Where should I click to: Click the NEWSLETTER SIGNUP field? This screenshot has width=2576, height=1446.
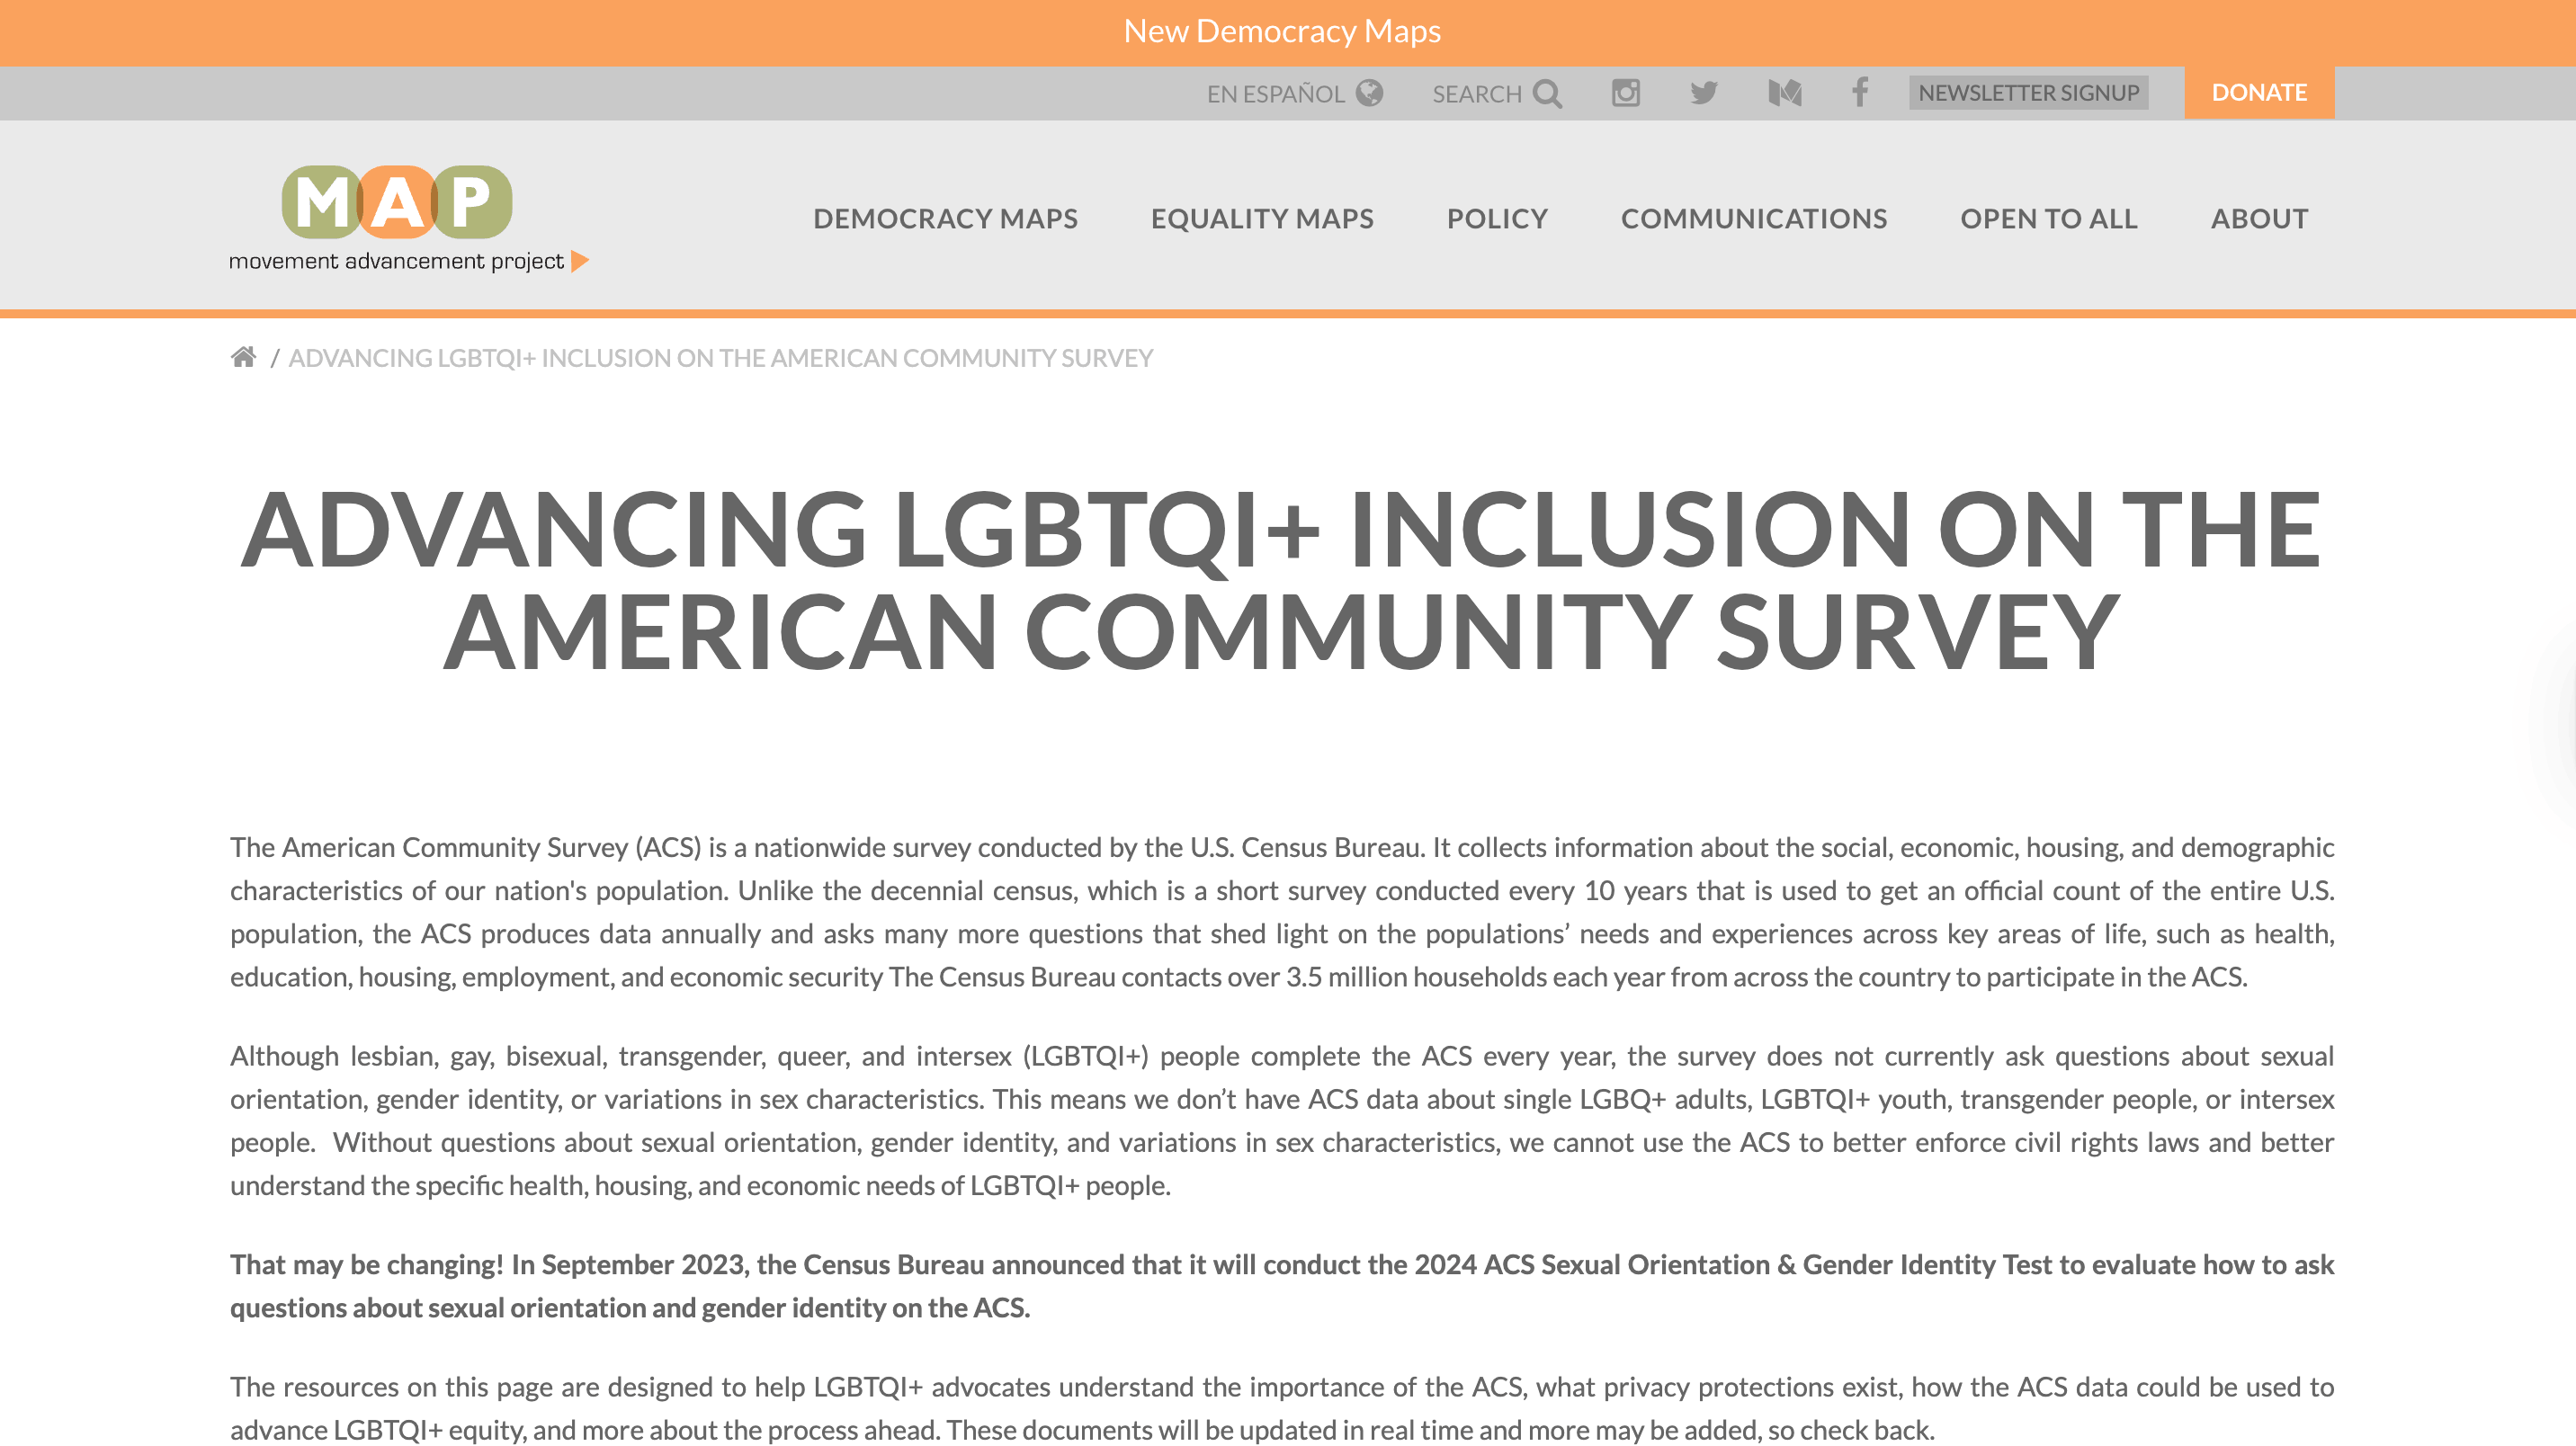click(x=2028, y=93)
